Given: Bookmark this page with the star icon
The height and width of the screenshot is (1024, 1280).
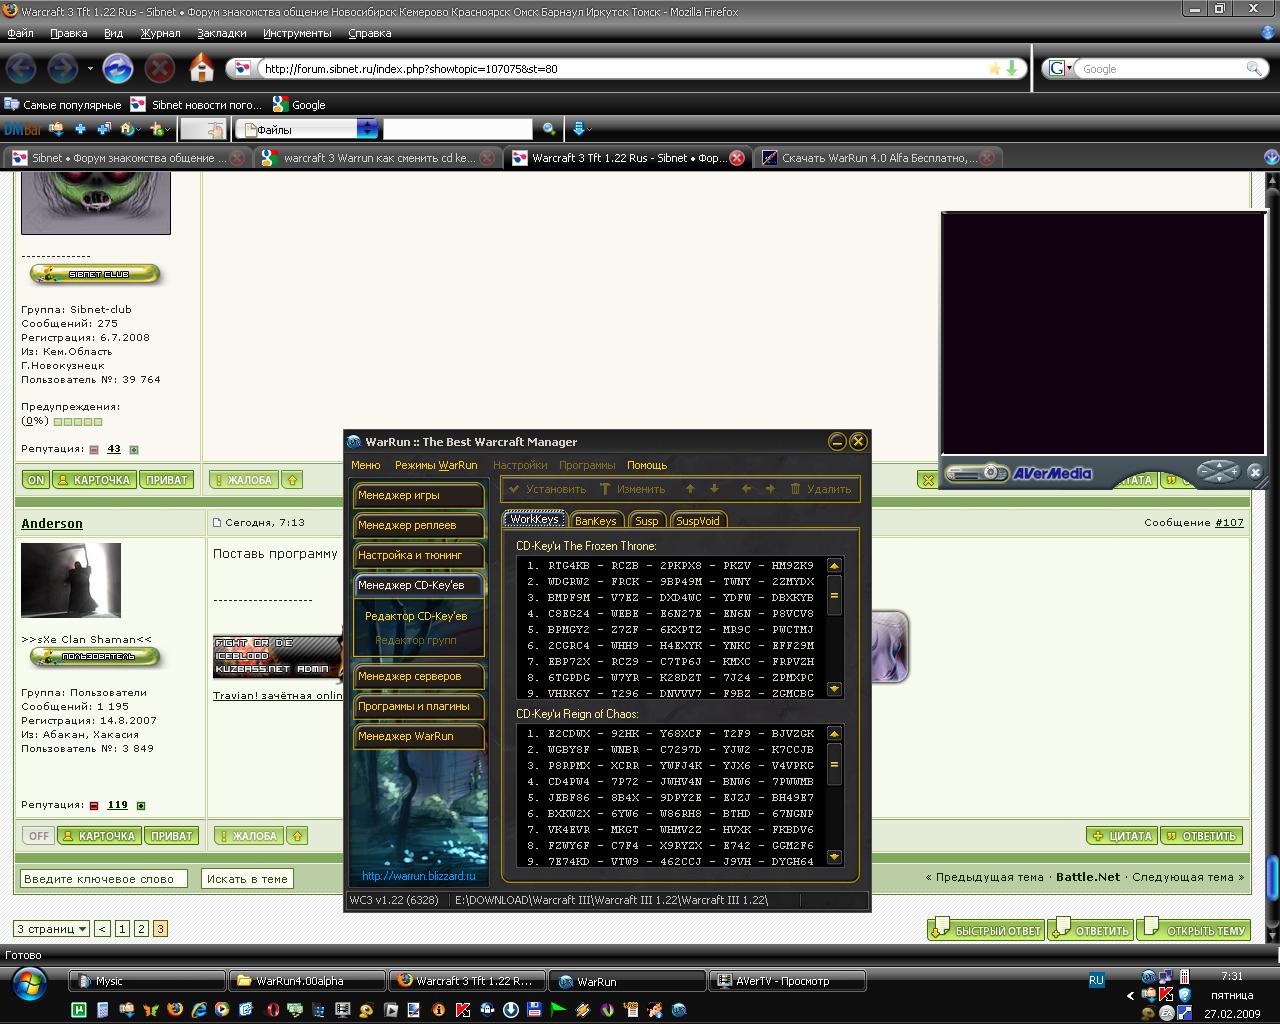Looking at the screenshot, I should (994, 68).
